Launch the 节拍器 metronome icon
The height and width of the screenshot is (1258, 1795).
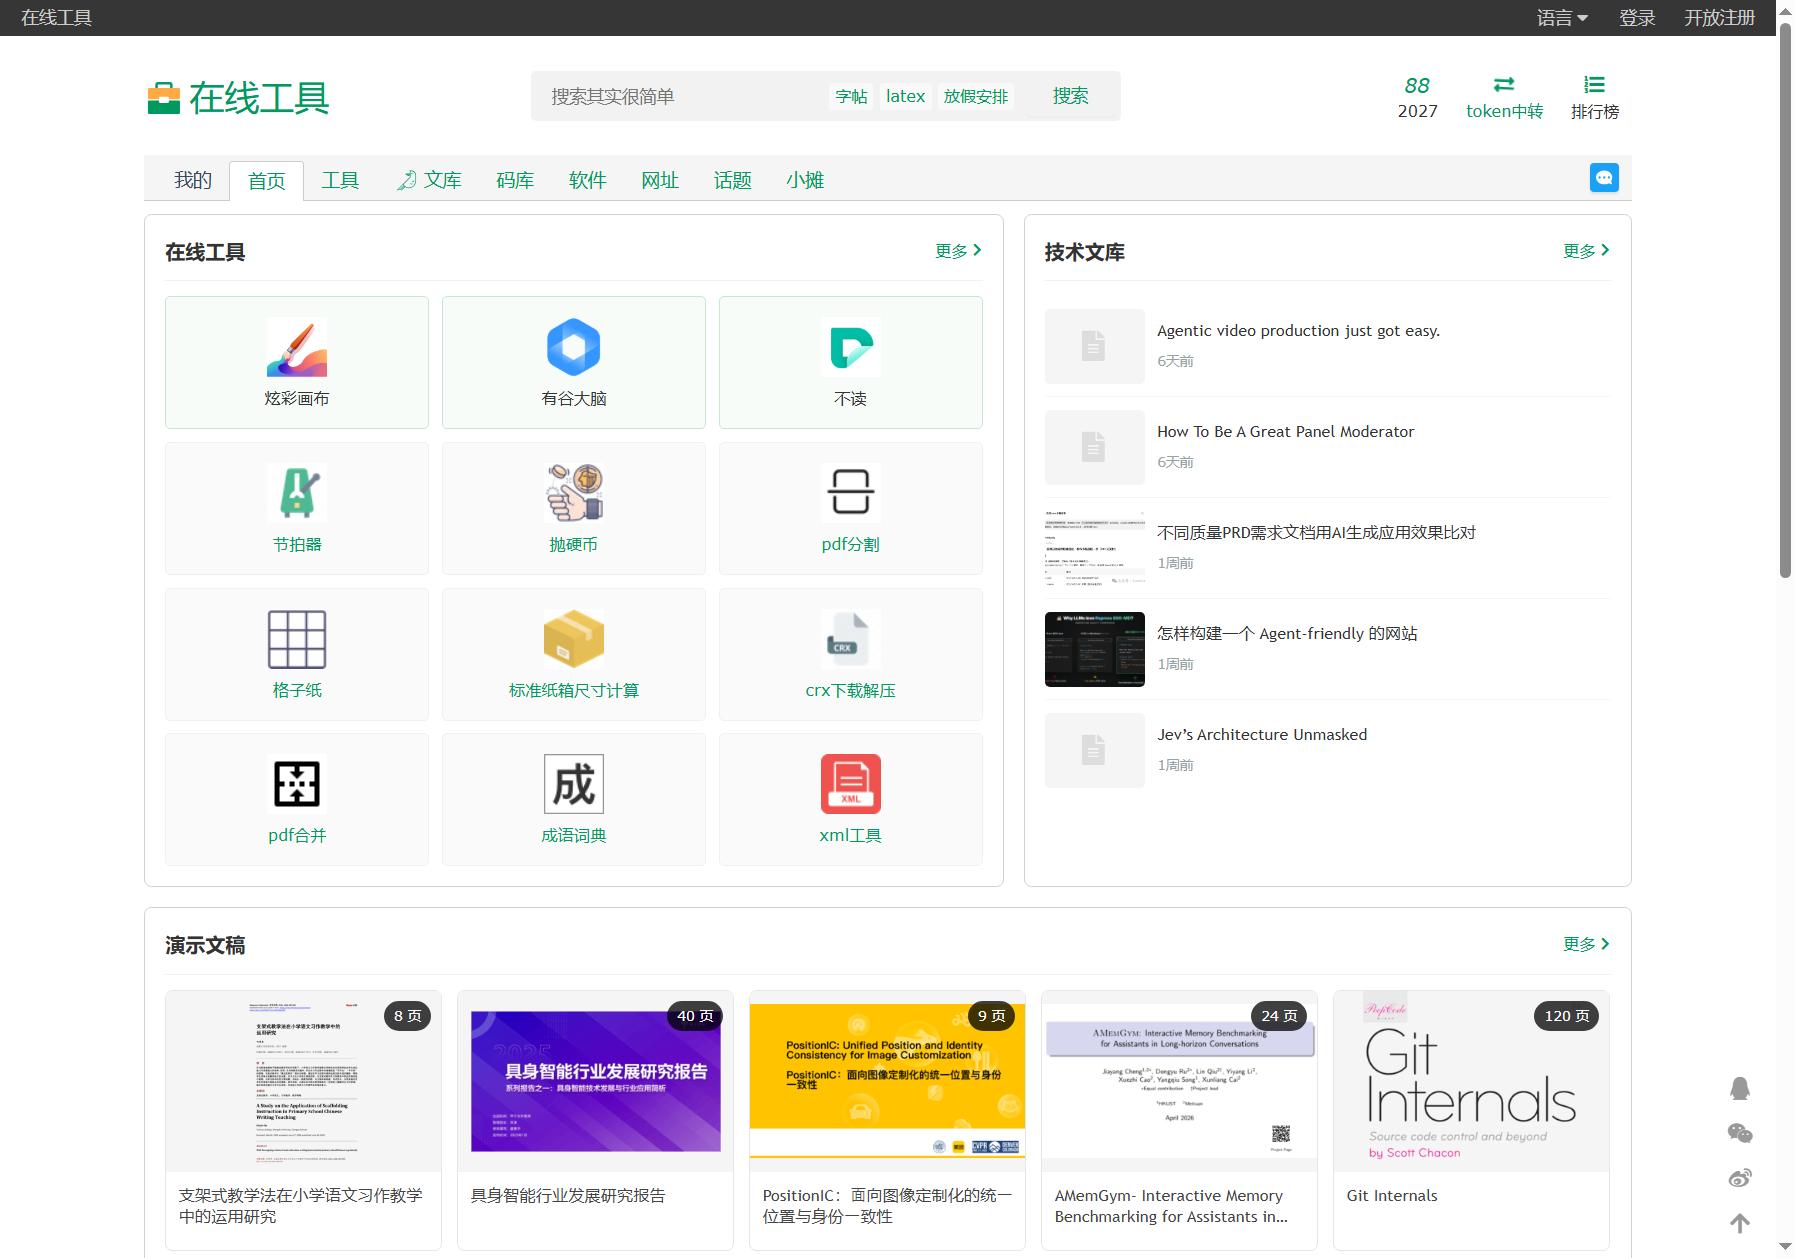click(x=297, y=493)
